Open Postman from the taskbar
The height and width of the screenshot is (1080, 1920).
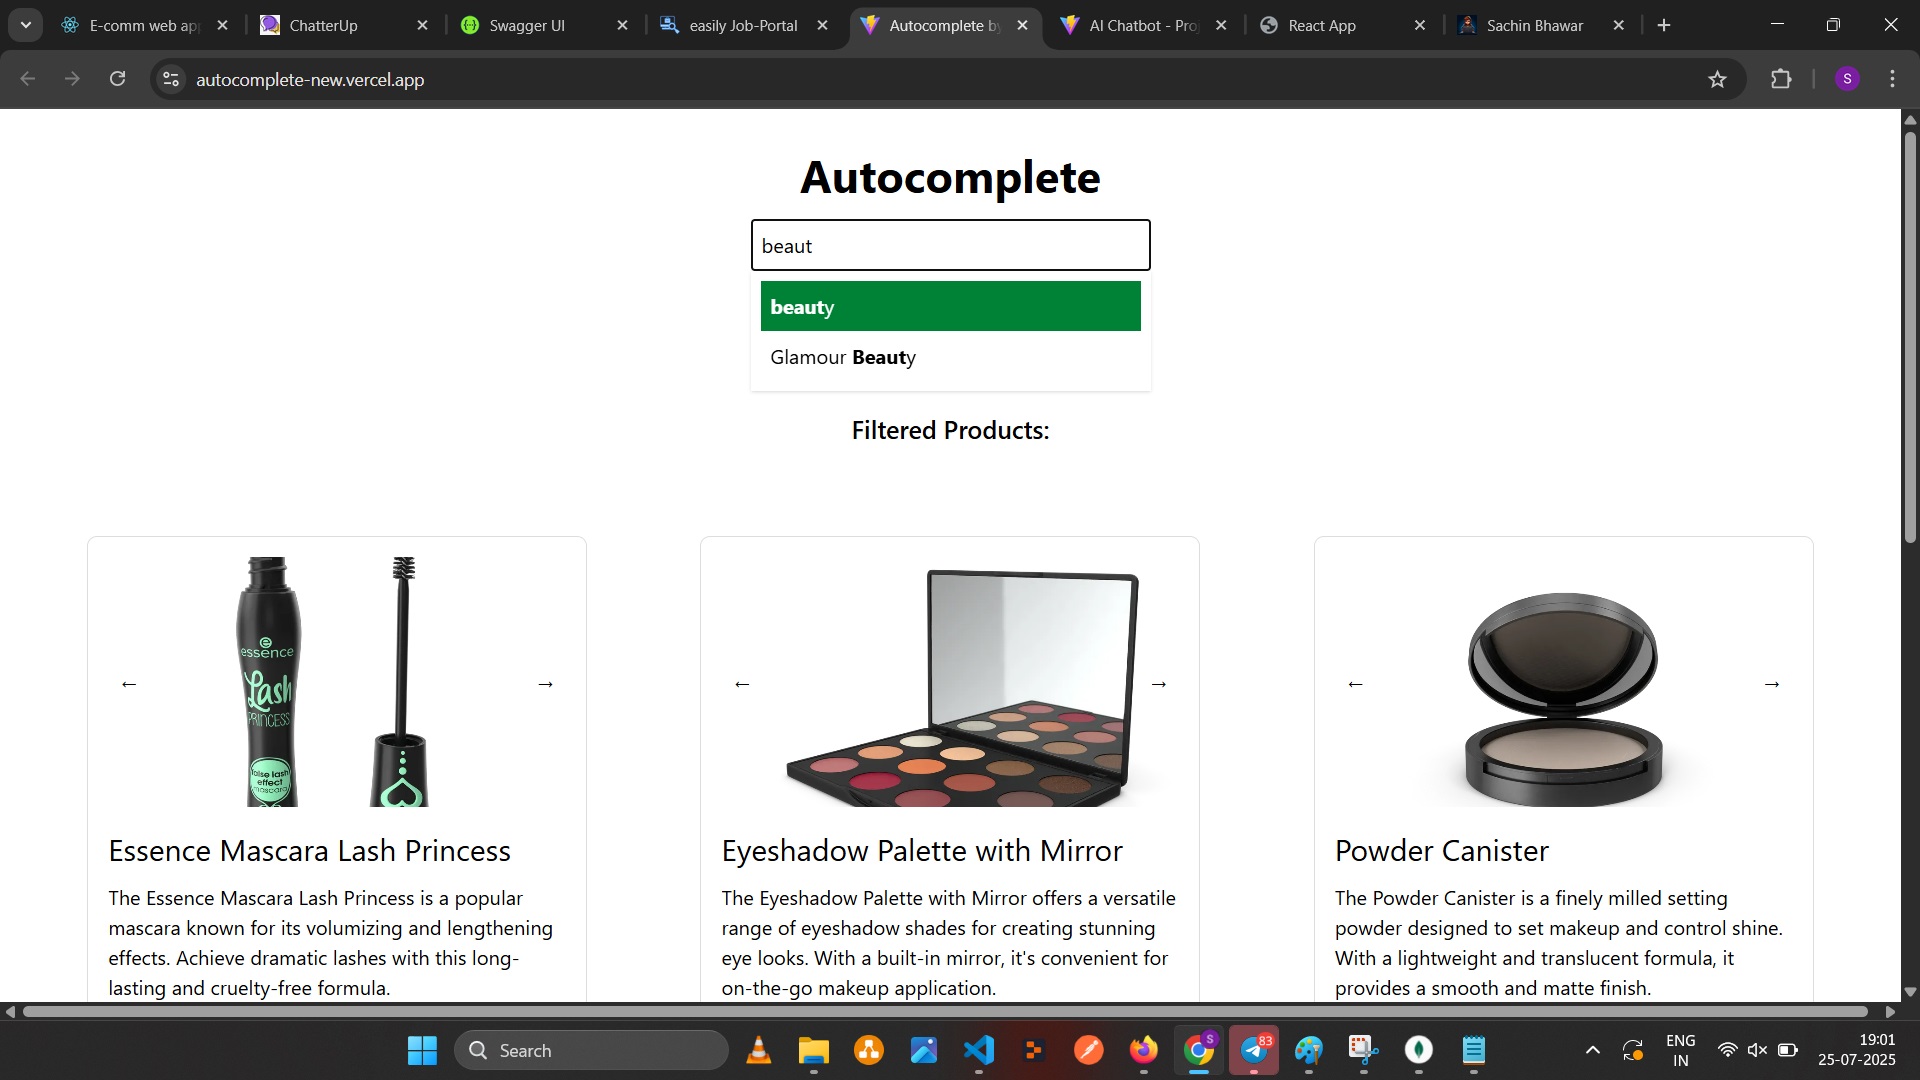(x=1089, y=1050)
